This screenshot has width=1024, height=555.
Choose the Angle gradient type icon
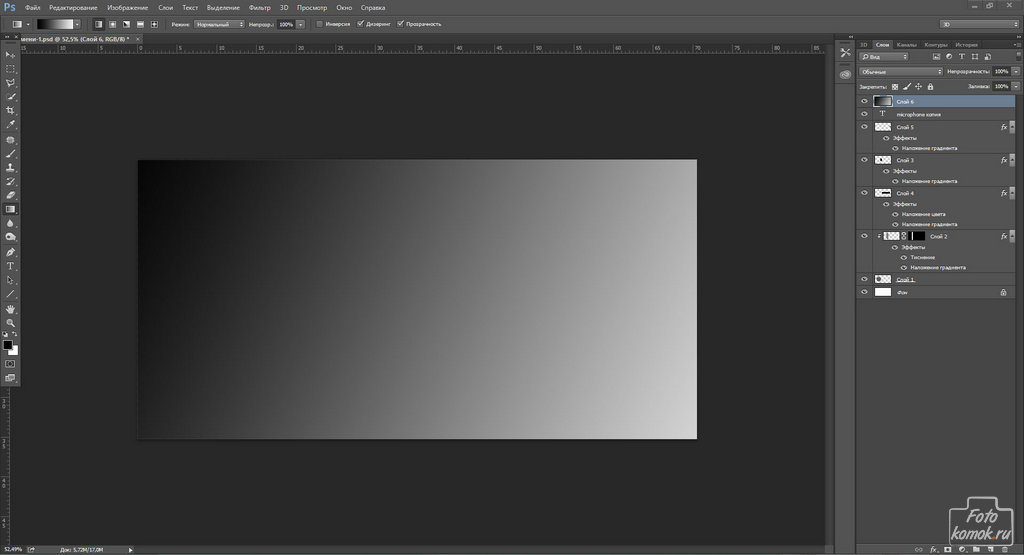click(x=127, y=24)
